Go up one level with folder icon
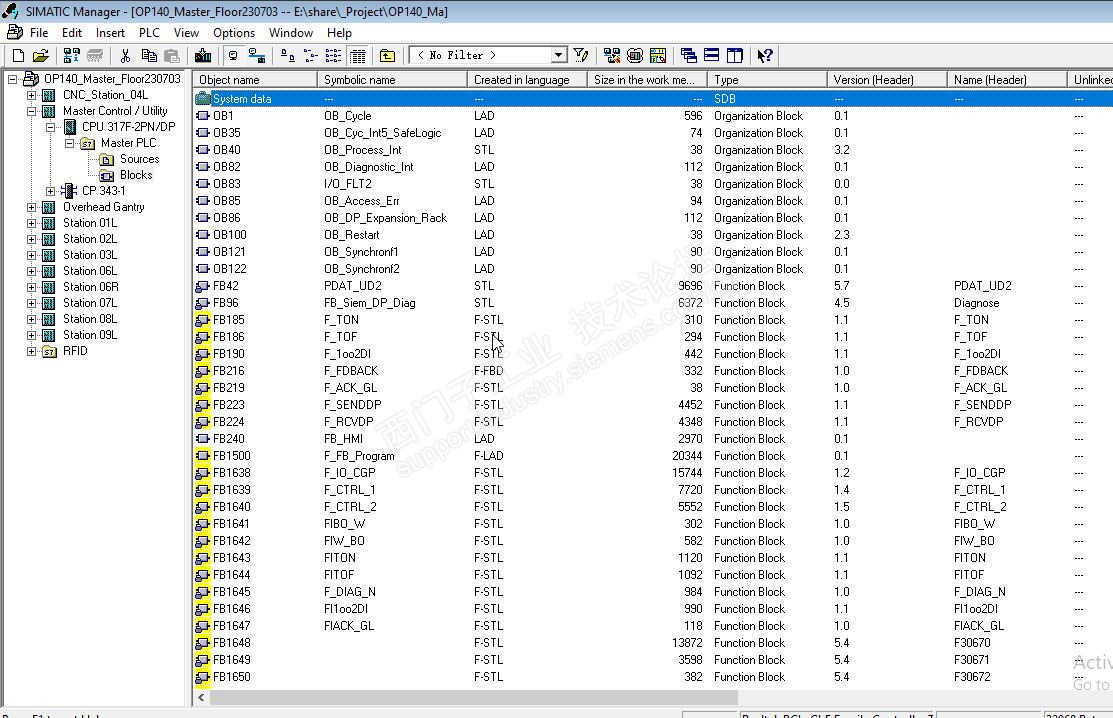The width and height of the screenshot is (1113, 718). 387,55
